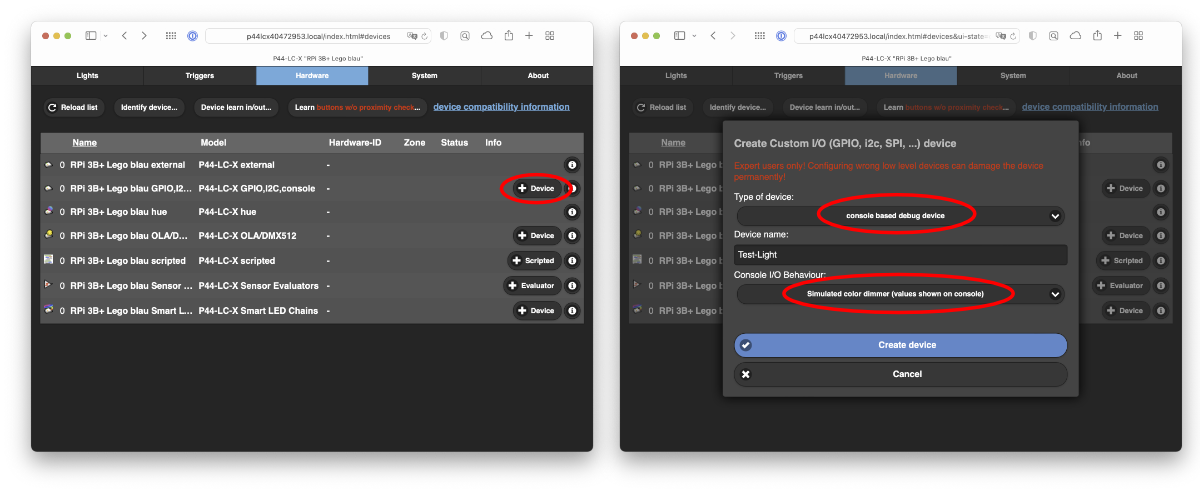Image resolution: width=1200 pixels, height=493 pixels.
Task: Click iCloud tabs icon in right Safari window
Action: (1075, 36)
